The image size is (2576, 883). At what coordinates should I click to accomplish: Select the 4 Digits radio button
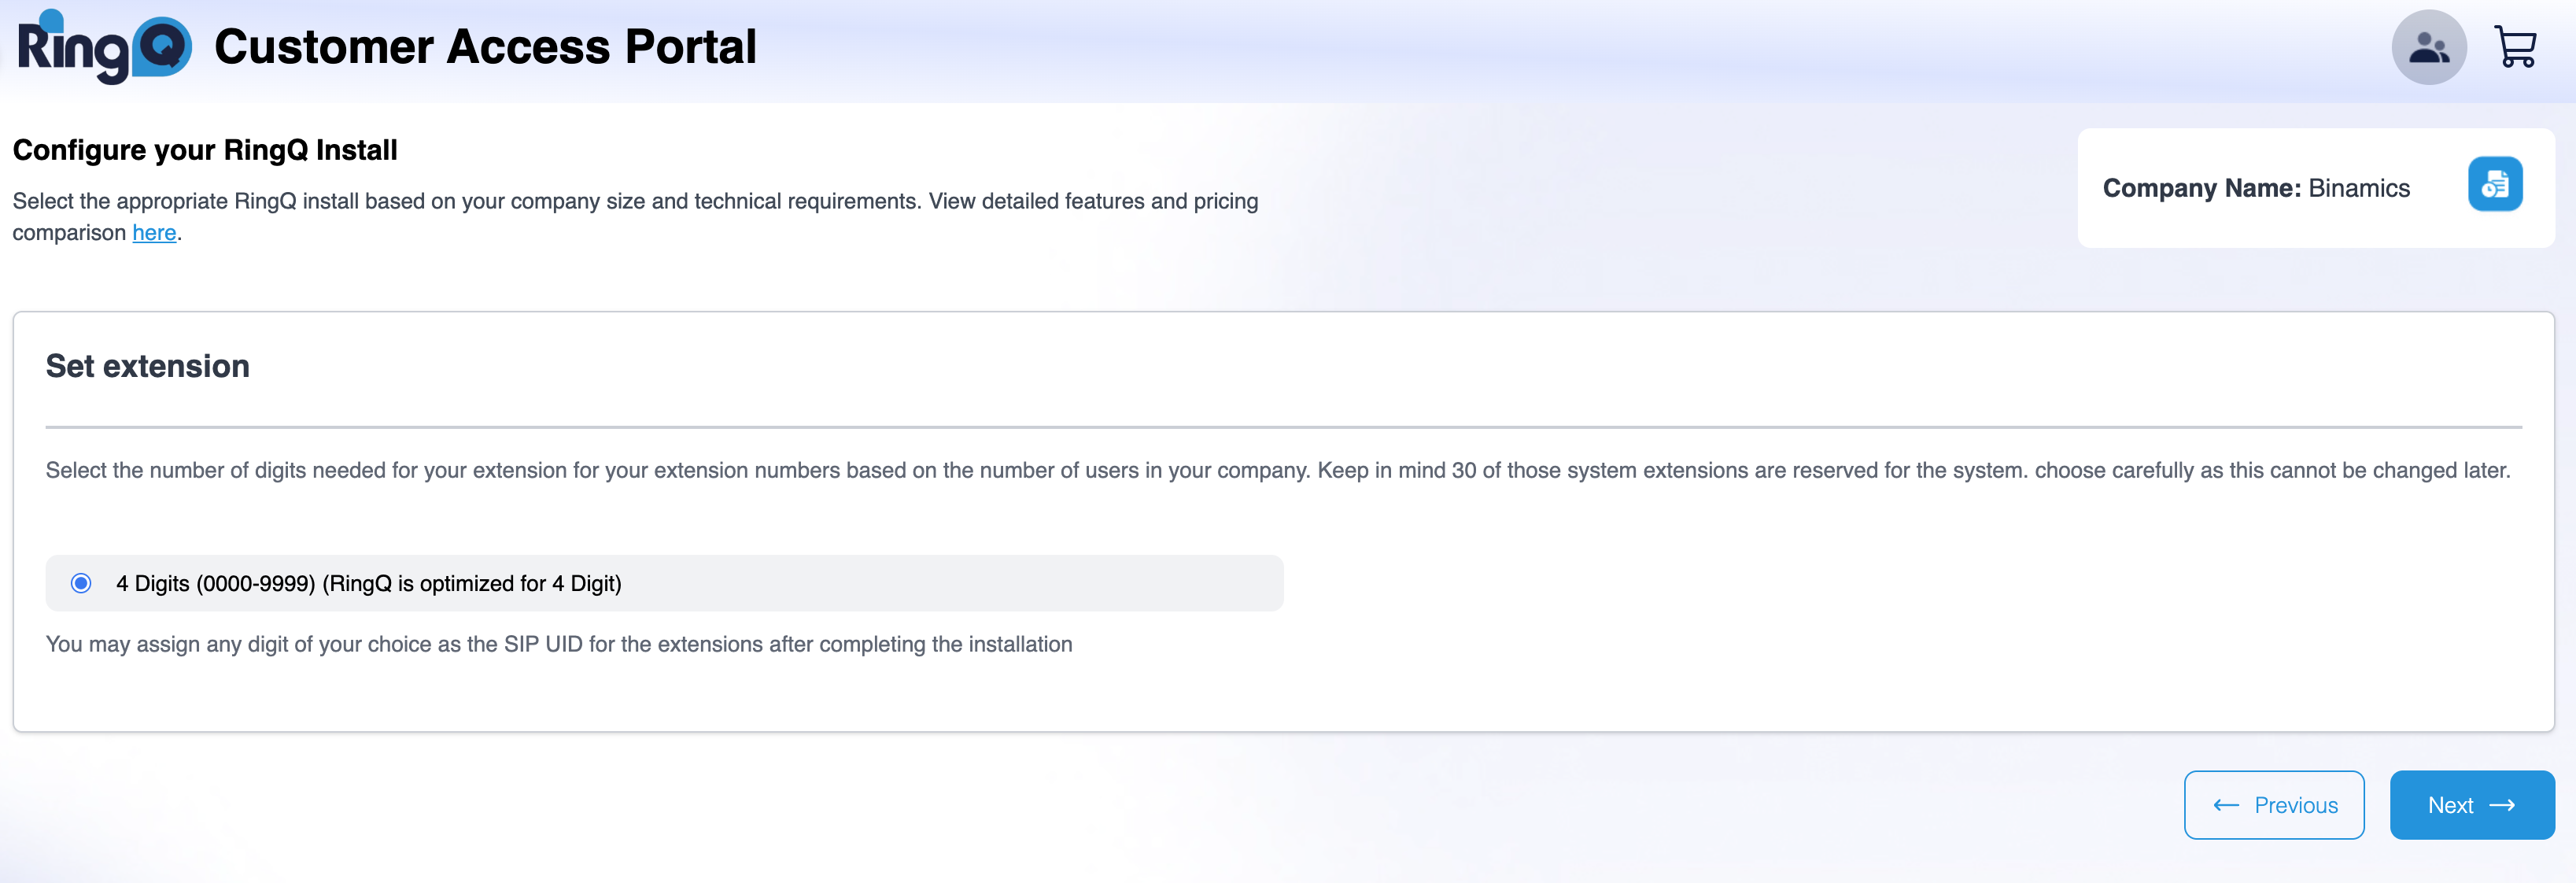pos(81,583)
